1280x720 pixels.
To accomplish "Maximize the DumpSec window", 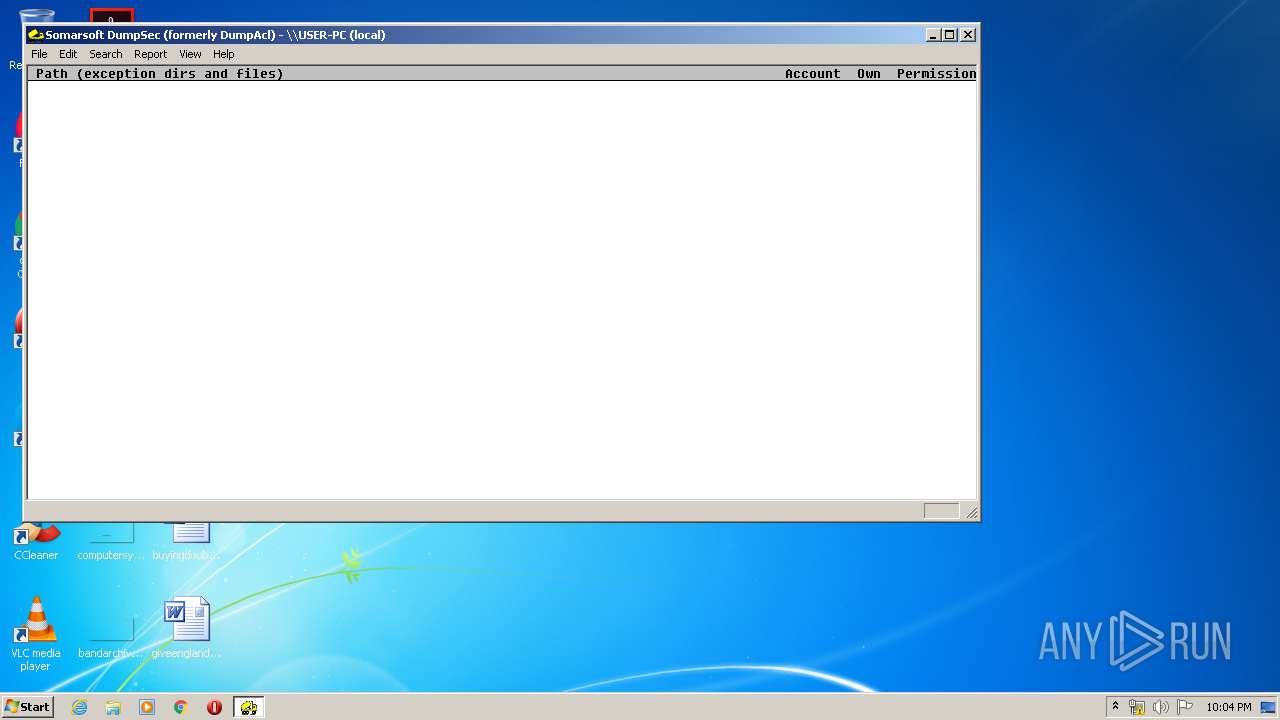I will 950,35.
